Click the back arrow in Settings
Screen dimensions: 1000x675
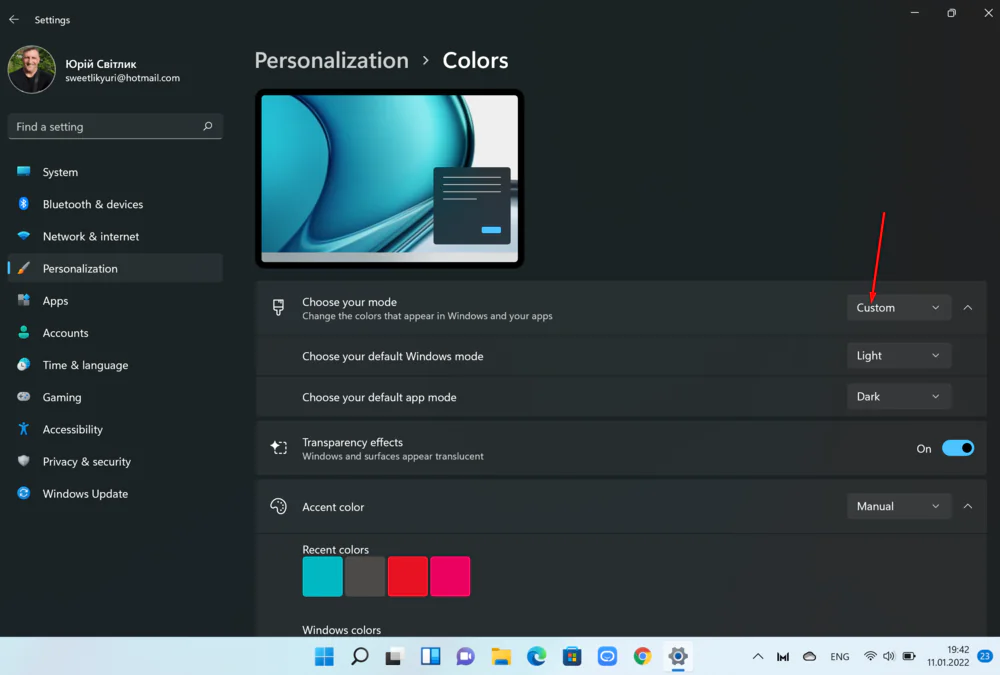point(14,19)
